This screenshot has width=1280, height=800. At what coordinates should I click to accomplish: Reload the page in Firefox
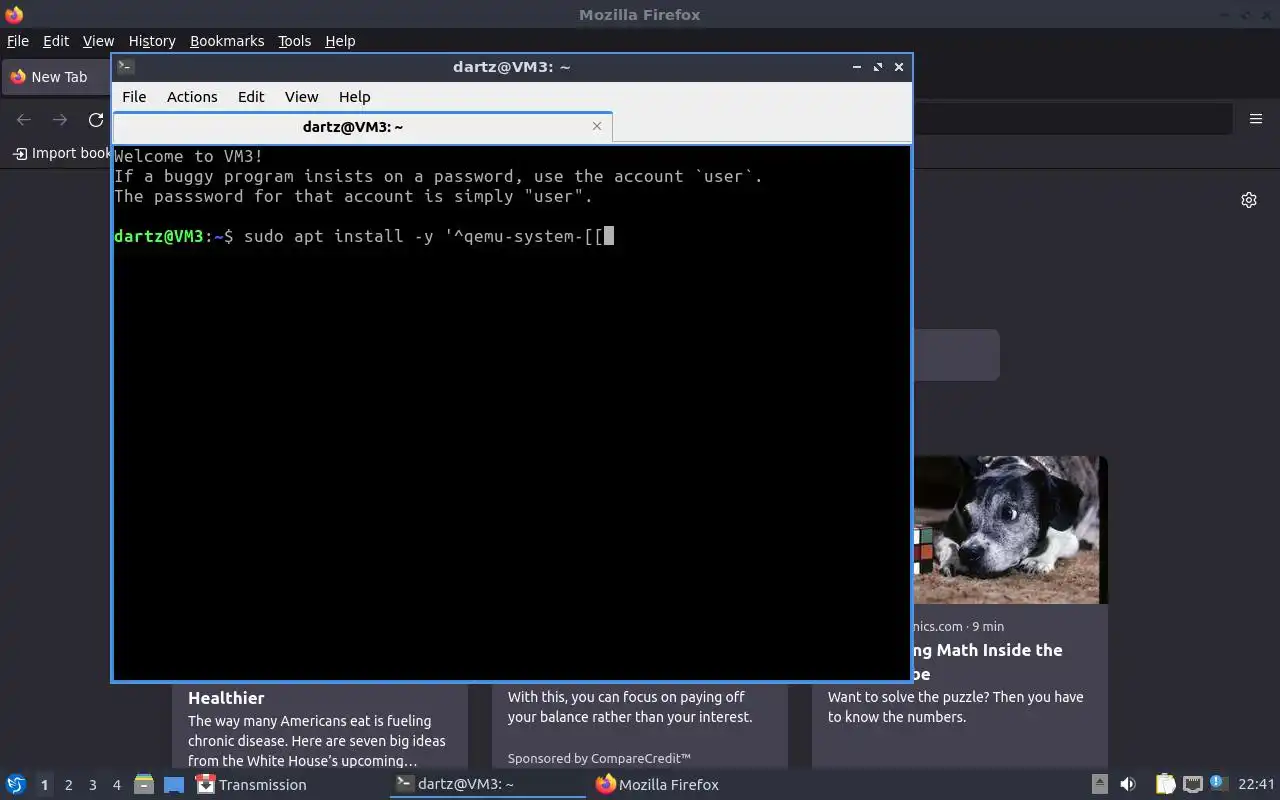(96, 120)
